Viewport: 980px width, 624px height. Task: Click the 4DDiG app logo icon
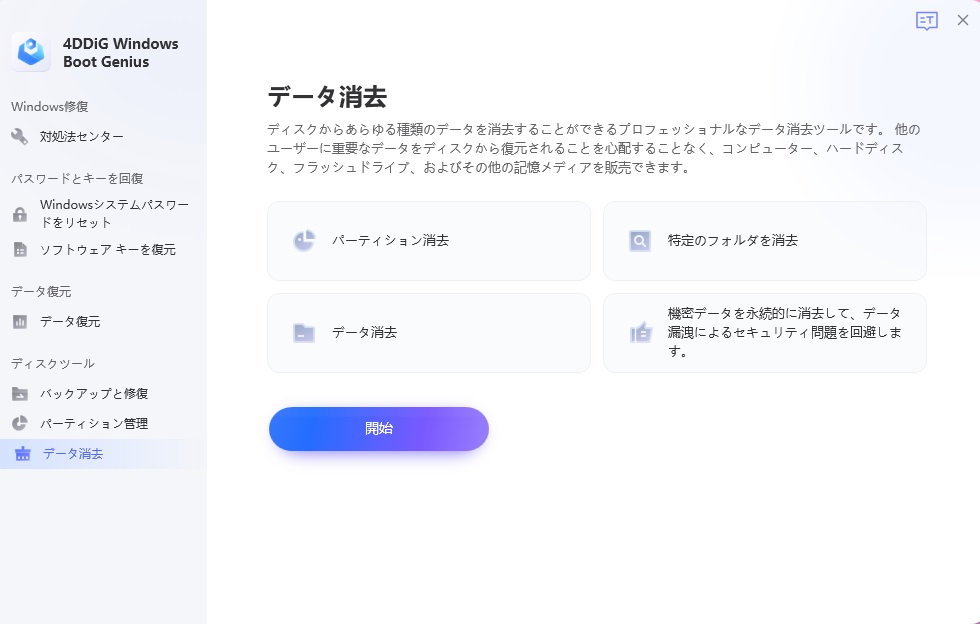[31, 52]
